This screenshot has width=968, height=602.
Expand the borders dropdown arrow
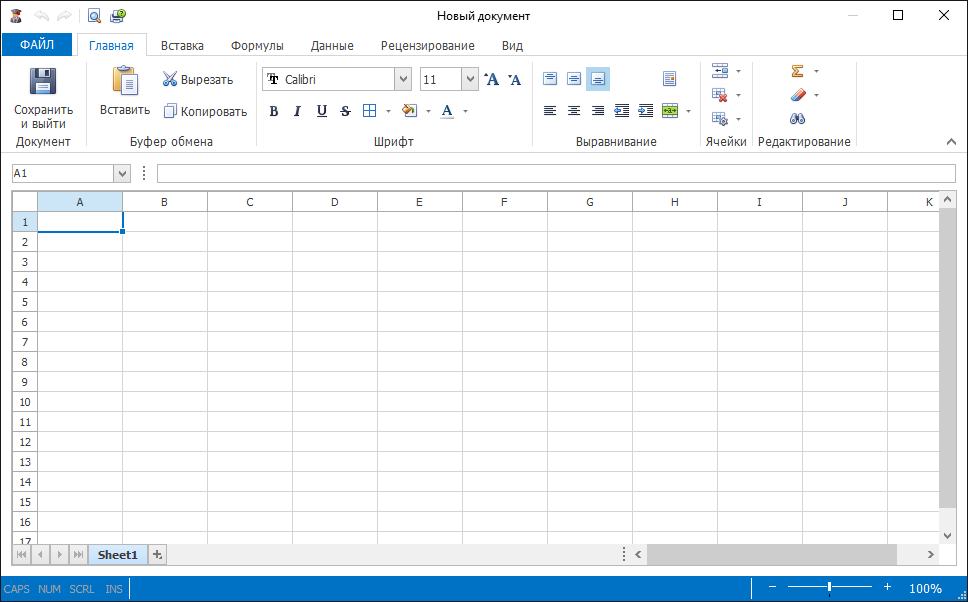click(388, 111)
